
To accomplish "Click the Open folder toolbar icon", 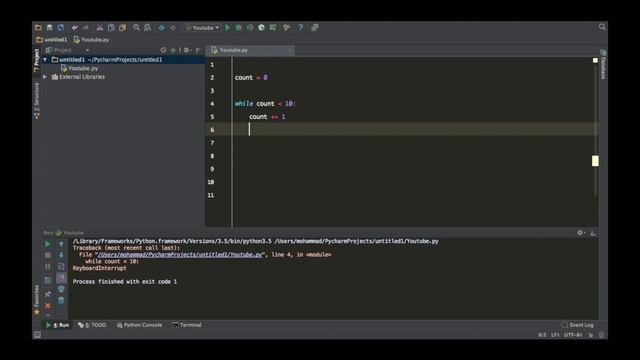I will (x=38, y=28).
